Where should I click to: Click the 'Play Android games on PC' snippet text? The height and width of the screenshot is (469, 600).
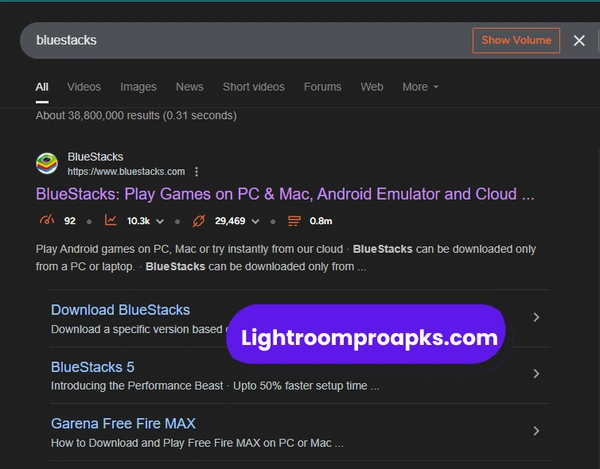pyautogui.click(x=285, y=257)
